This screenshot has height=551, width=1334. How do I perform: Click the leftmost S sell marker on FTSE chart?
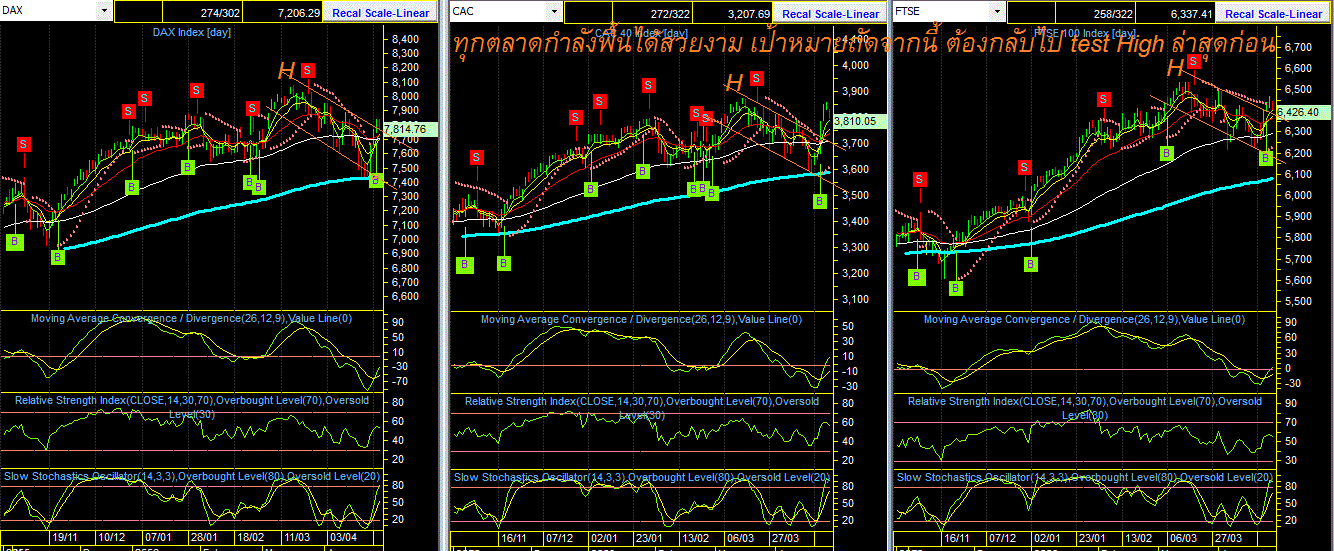click(x=919, y=179)
